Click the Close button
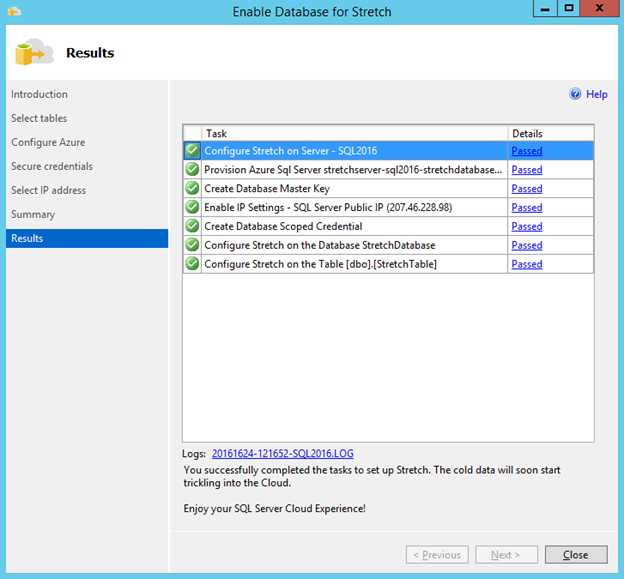 576,554
